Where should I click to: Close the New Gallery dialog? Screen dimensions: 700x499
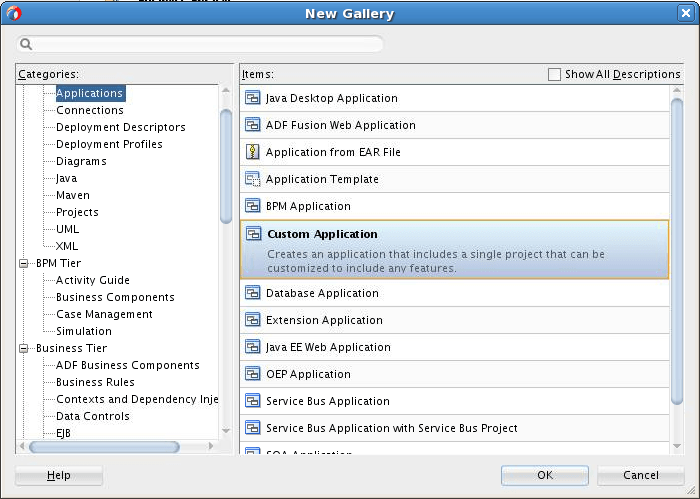click(686, 13)
